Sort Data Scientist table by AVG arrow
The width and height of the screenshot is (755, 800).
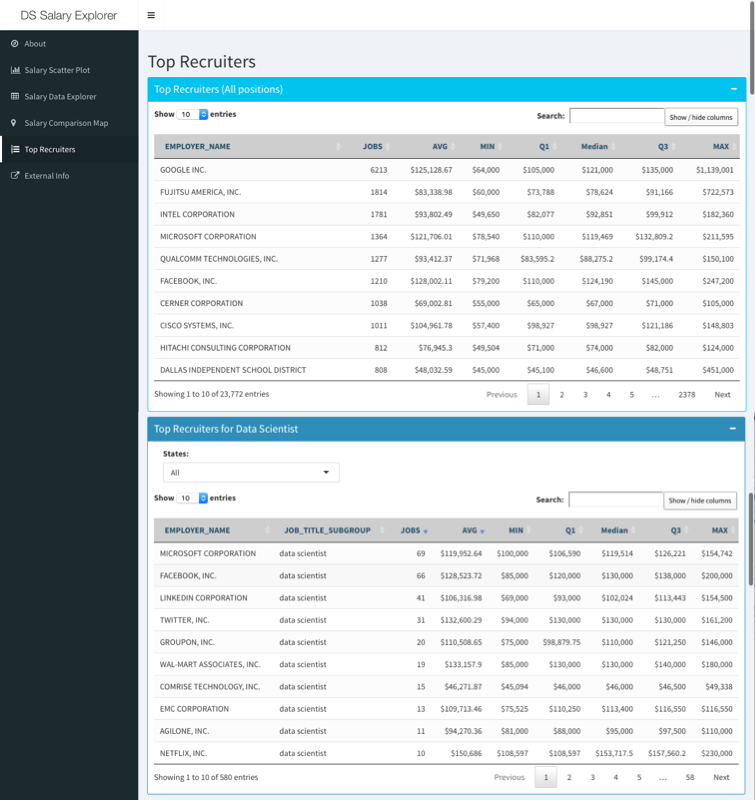point(482,532)
